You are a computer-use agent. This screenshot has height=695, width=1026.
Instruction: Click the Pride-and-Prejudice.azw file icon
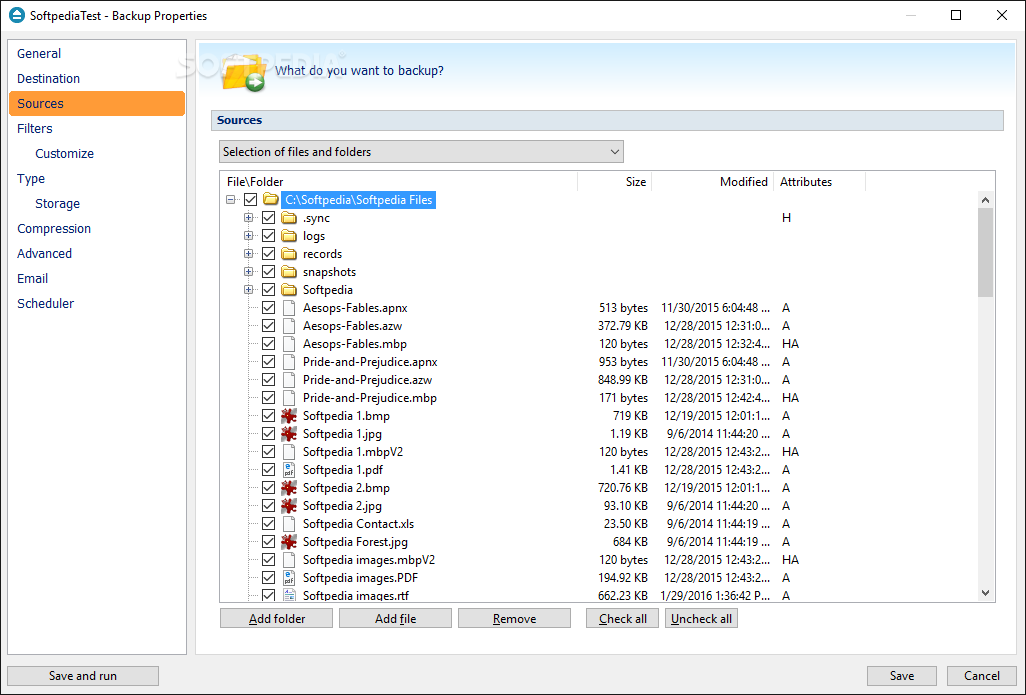click(x=289, y=380)
